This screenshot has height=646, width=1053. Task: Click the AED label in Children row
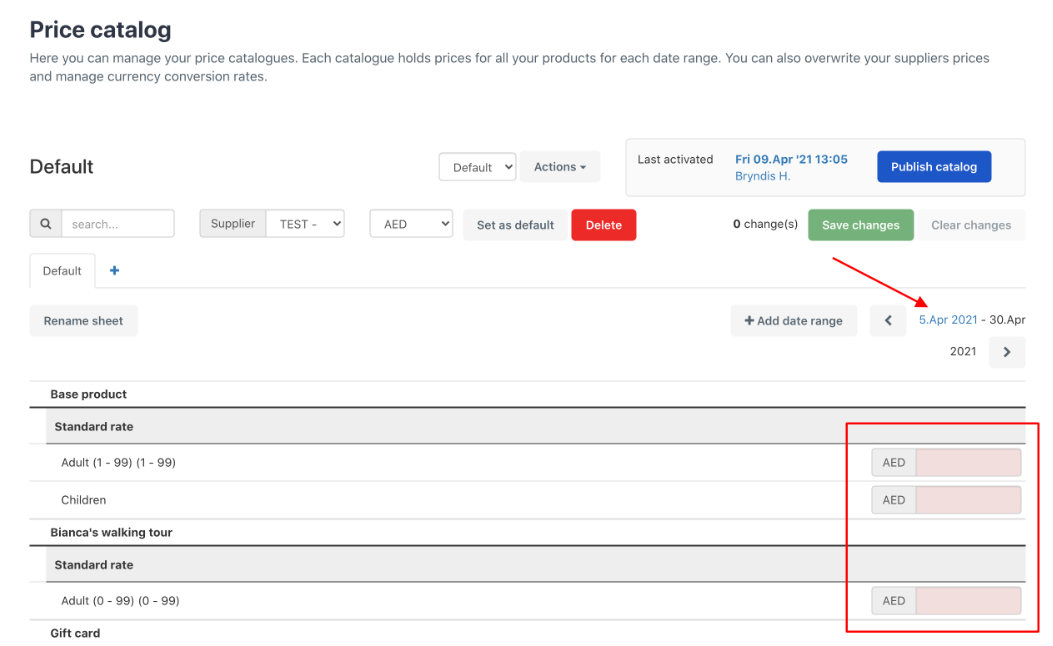894,500
